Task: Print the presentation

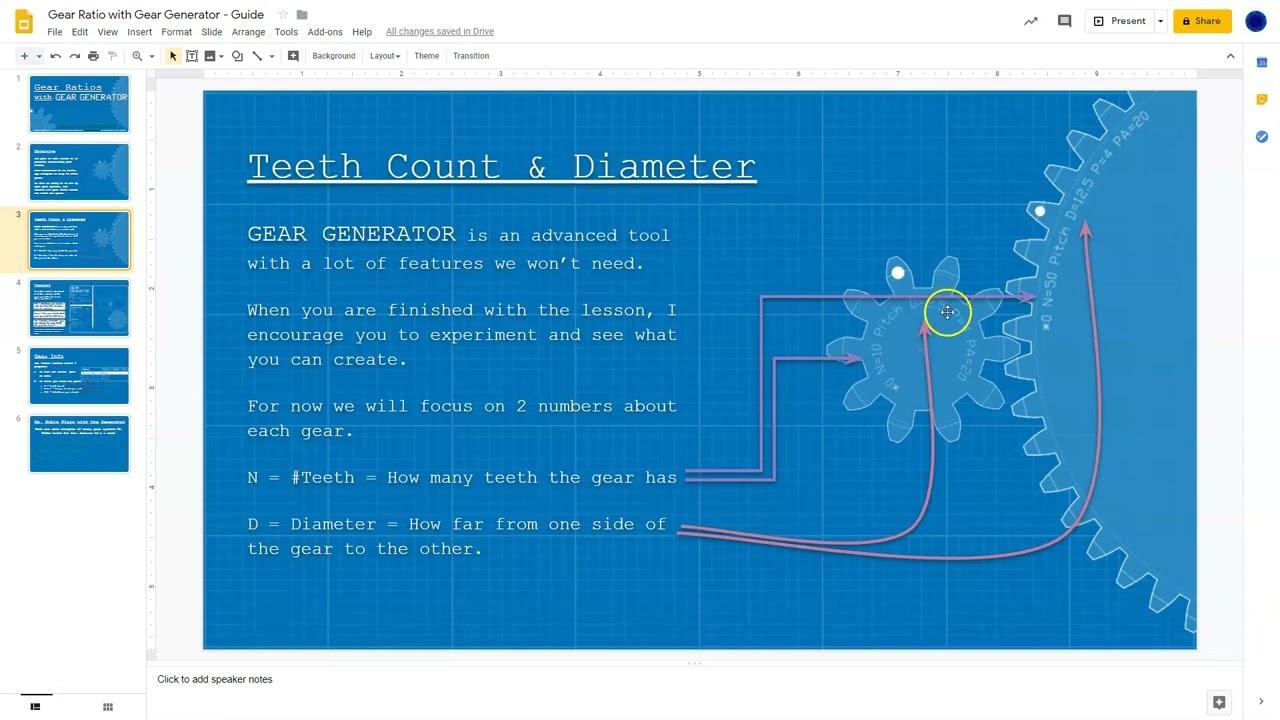Action: coord(93,56)
